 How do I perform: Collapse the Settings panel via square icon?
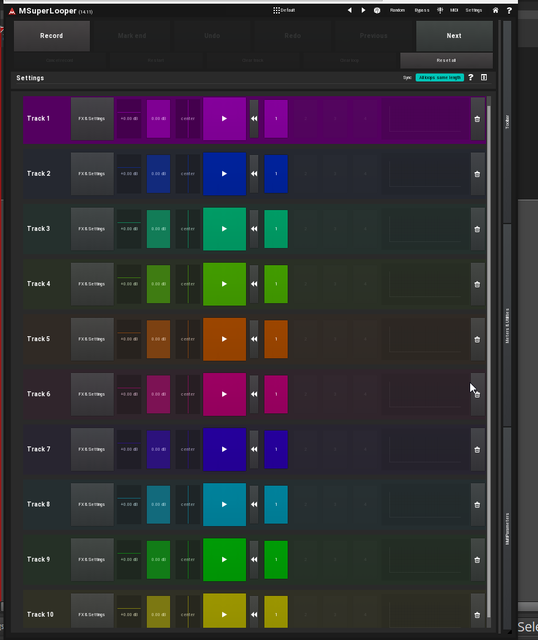click(484, 77)
